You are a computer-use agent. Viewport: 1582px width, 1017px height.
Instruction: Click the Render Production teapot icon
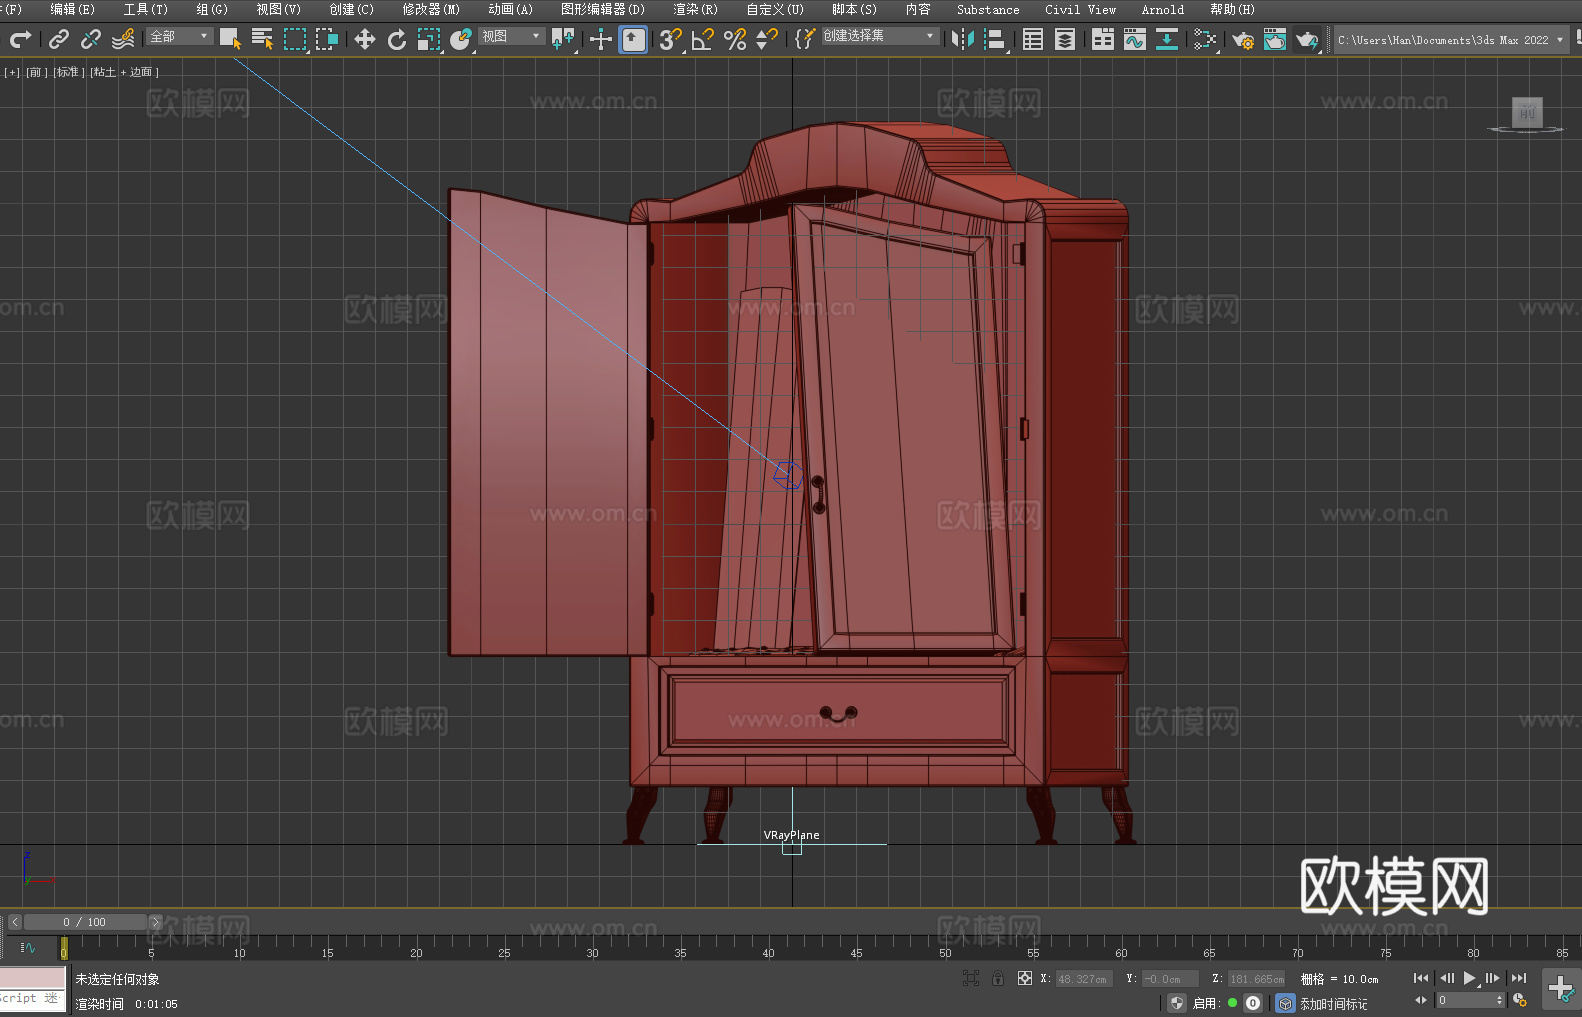pyautogui.click(x=1307, y=39)
